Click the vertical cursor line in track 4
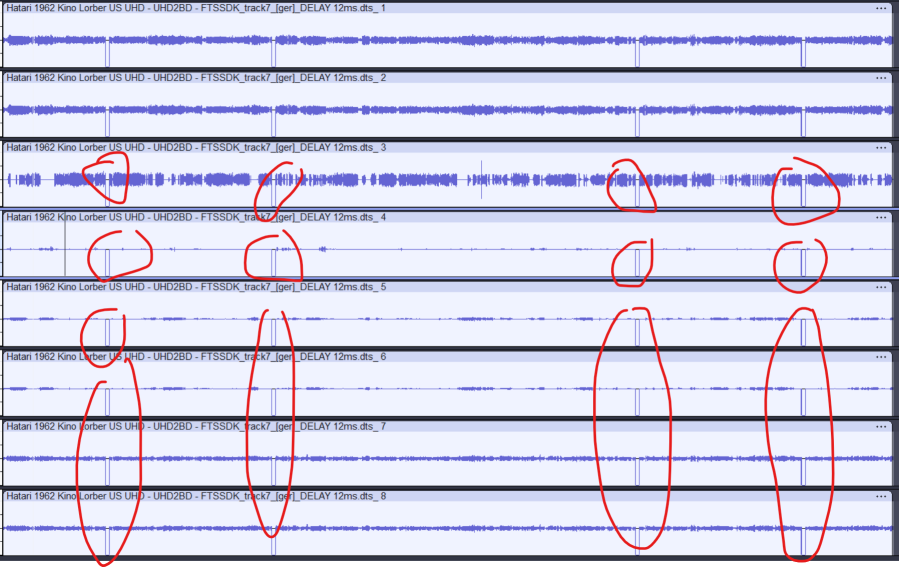 coord(65,246)
